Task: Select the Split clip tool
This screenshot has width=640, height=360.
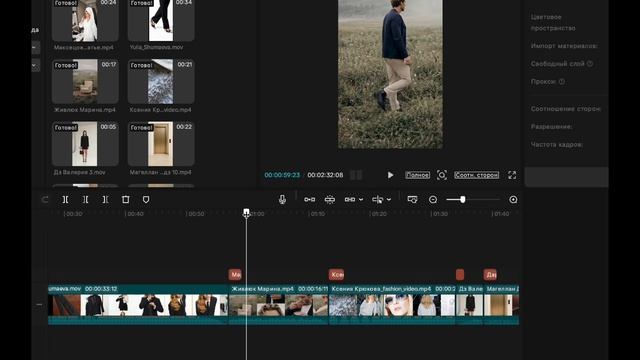Action: point(65,200)
